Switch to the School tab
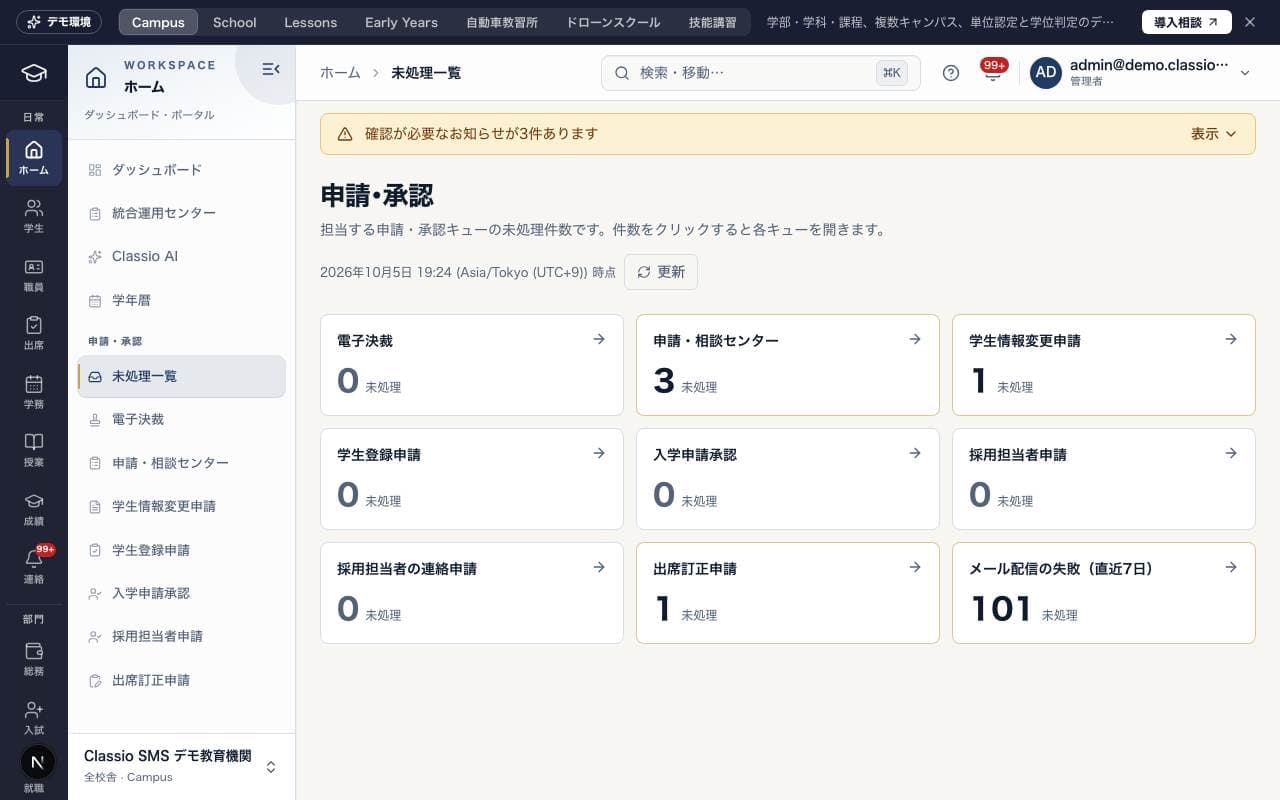The image size is (1280, 800). click(235, 22)
